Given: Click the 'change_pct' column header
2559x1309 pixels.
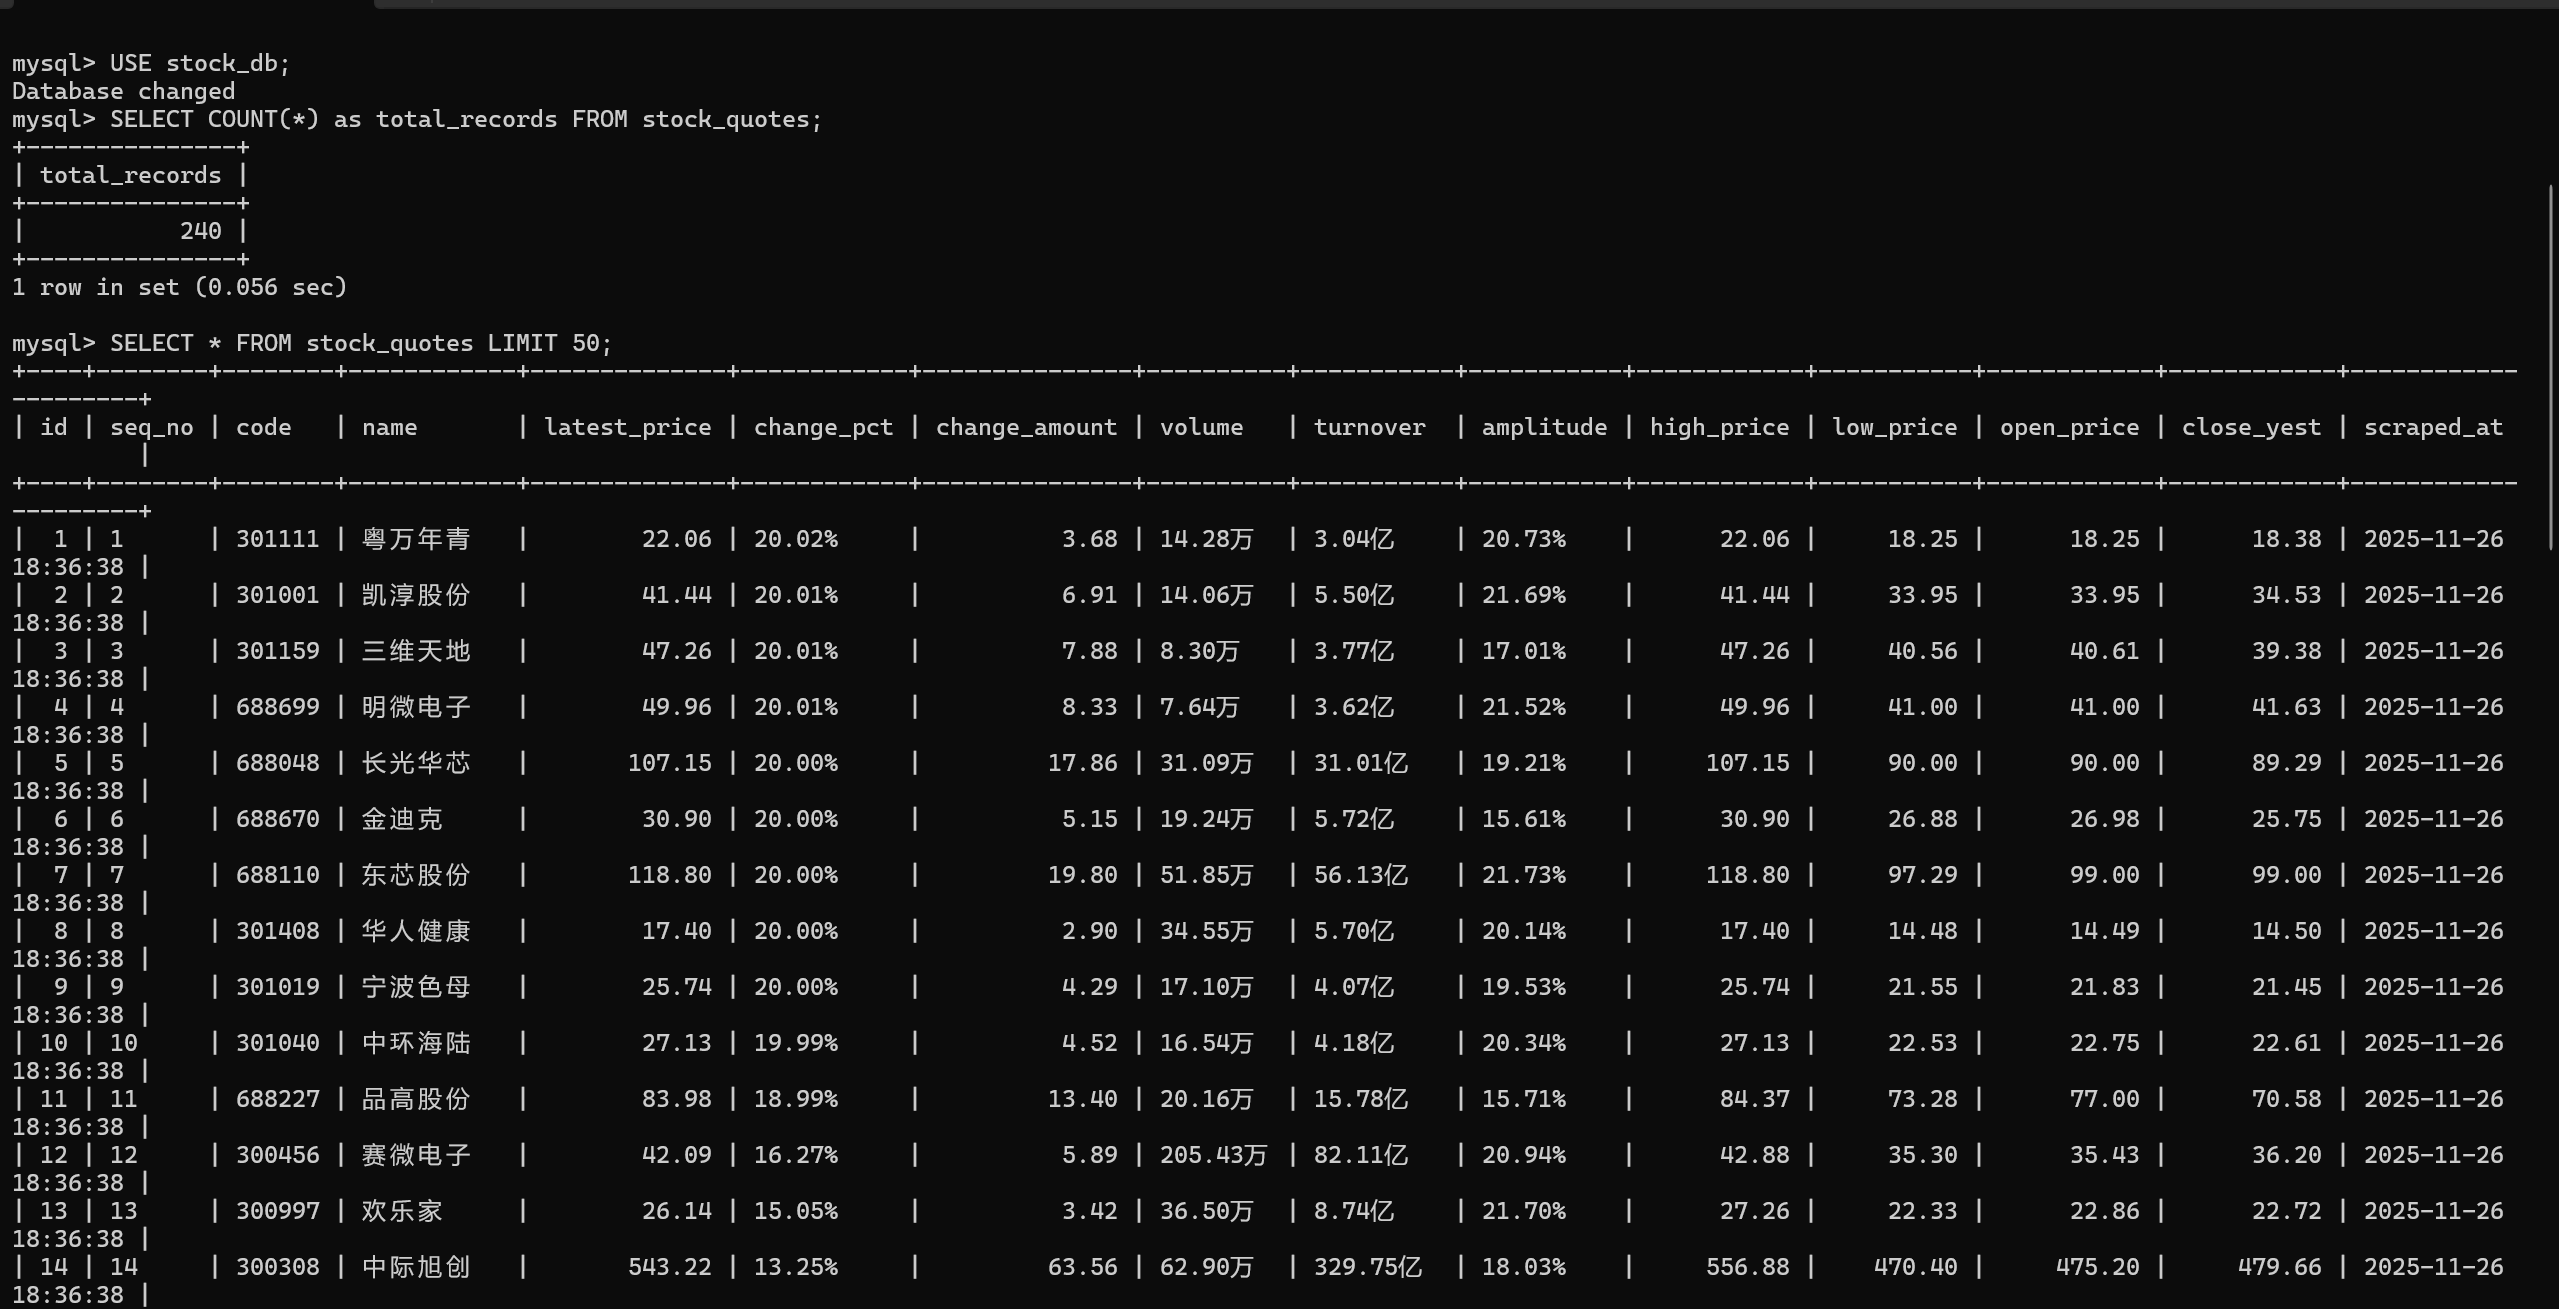Looking at the screenshot, I should pyautogui.click(x=822, y=427).
